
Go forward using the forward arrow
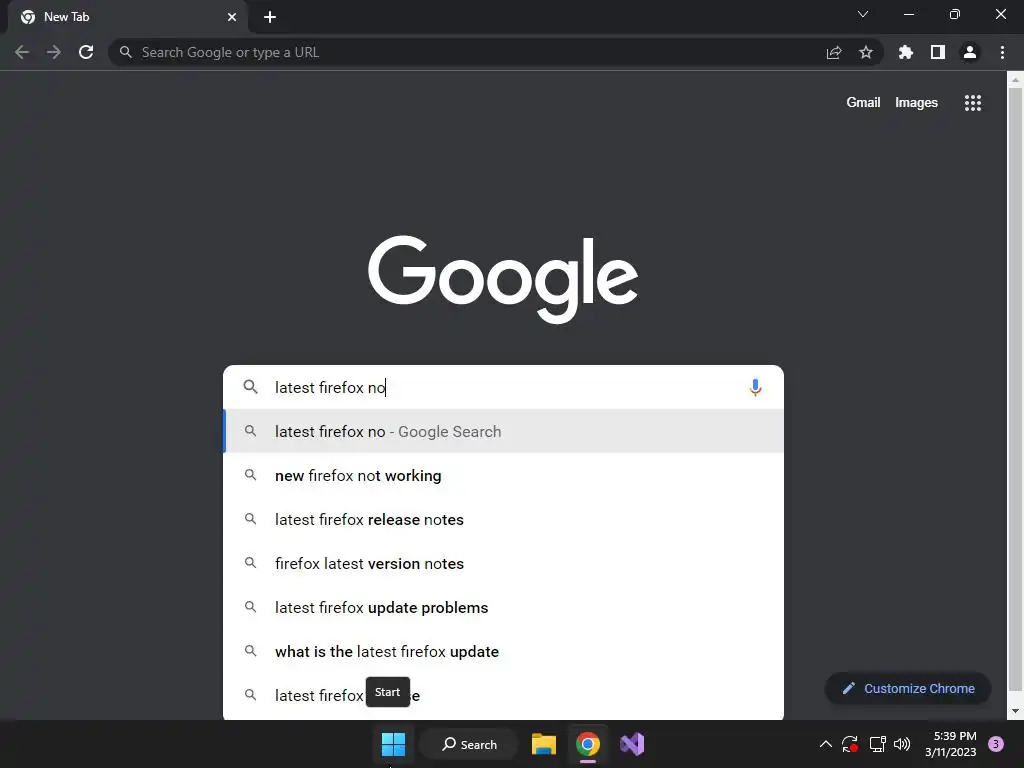(x=54, y=52)
